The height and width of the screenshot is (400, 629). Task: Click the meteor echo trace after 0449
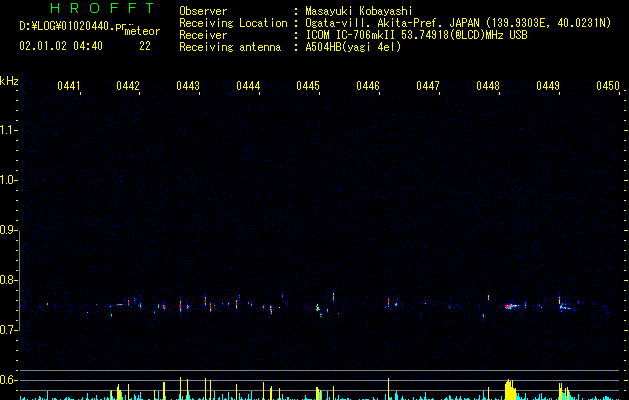click(566, 307)
